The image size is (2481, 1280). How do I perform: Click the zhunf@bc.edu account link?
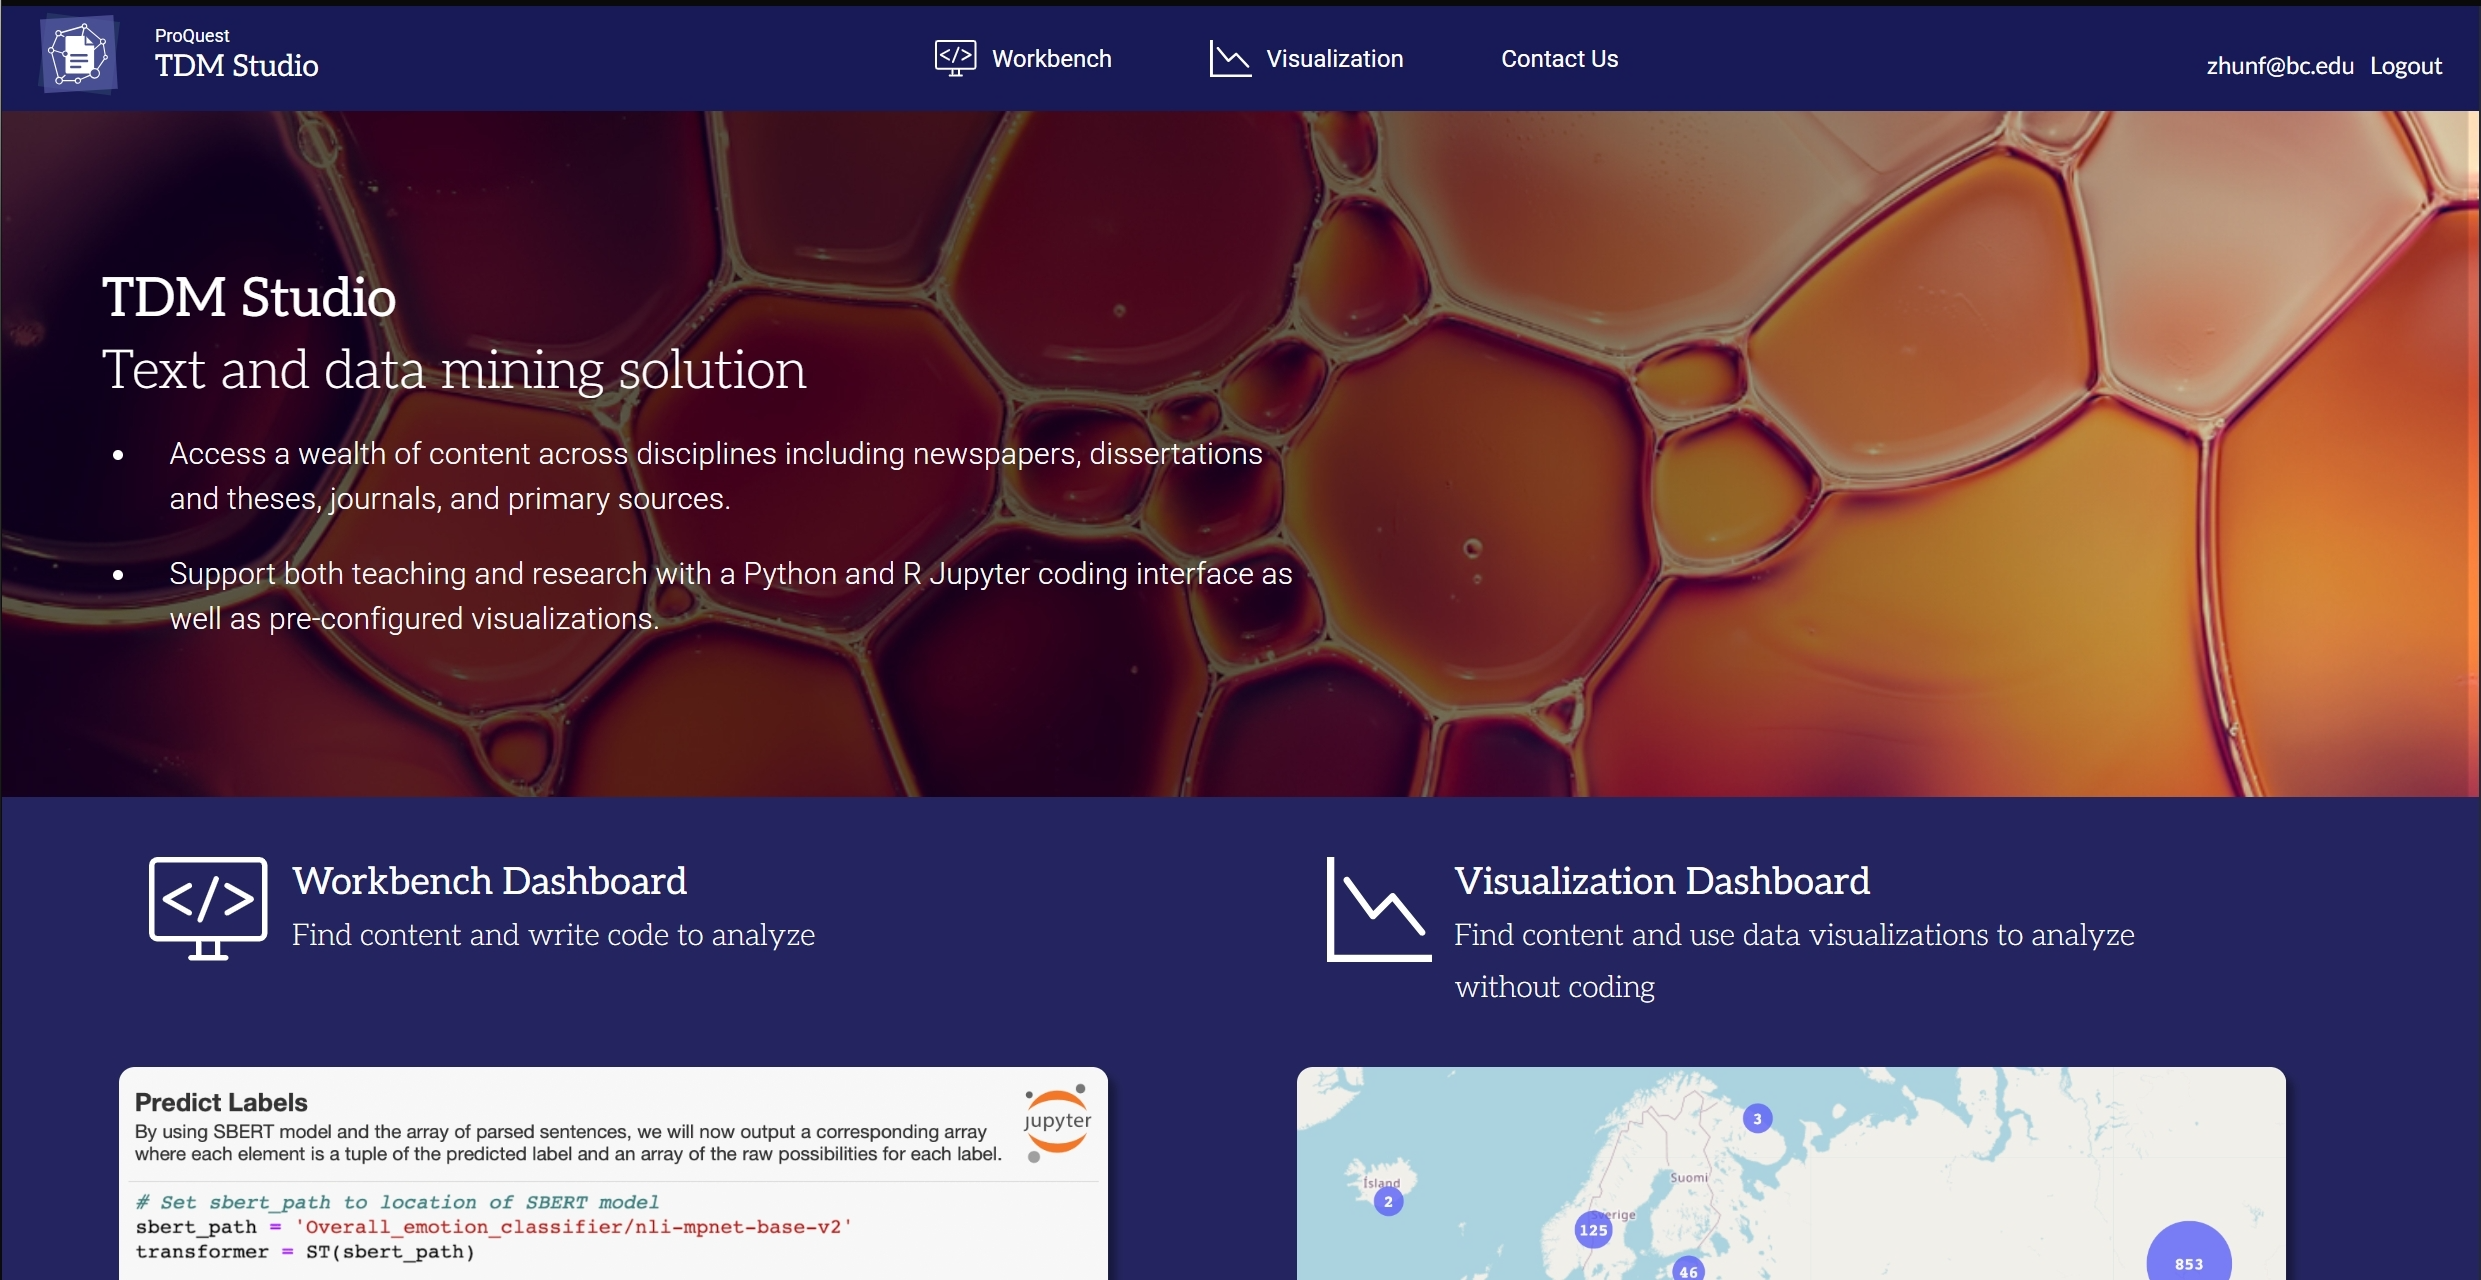coord(2279,66)
